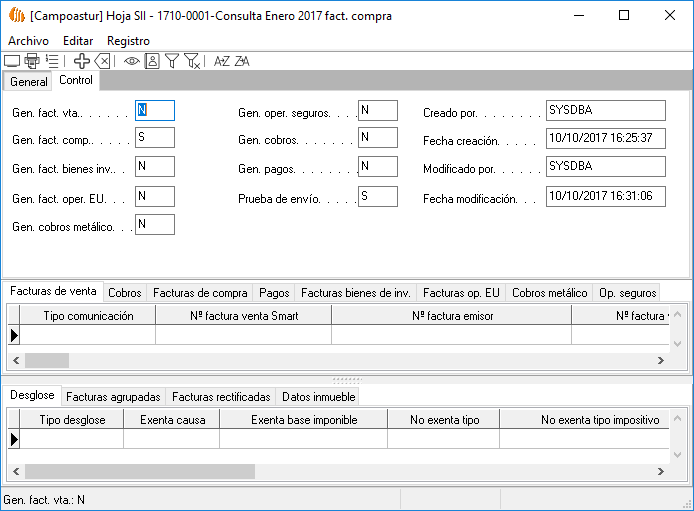
Task: Sort ascending with the A-Z icon
Action: [222, 61]
